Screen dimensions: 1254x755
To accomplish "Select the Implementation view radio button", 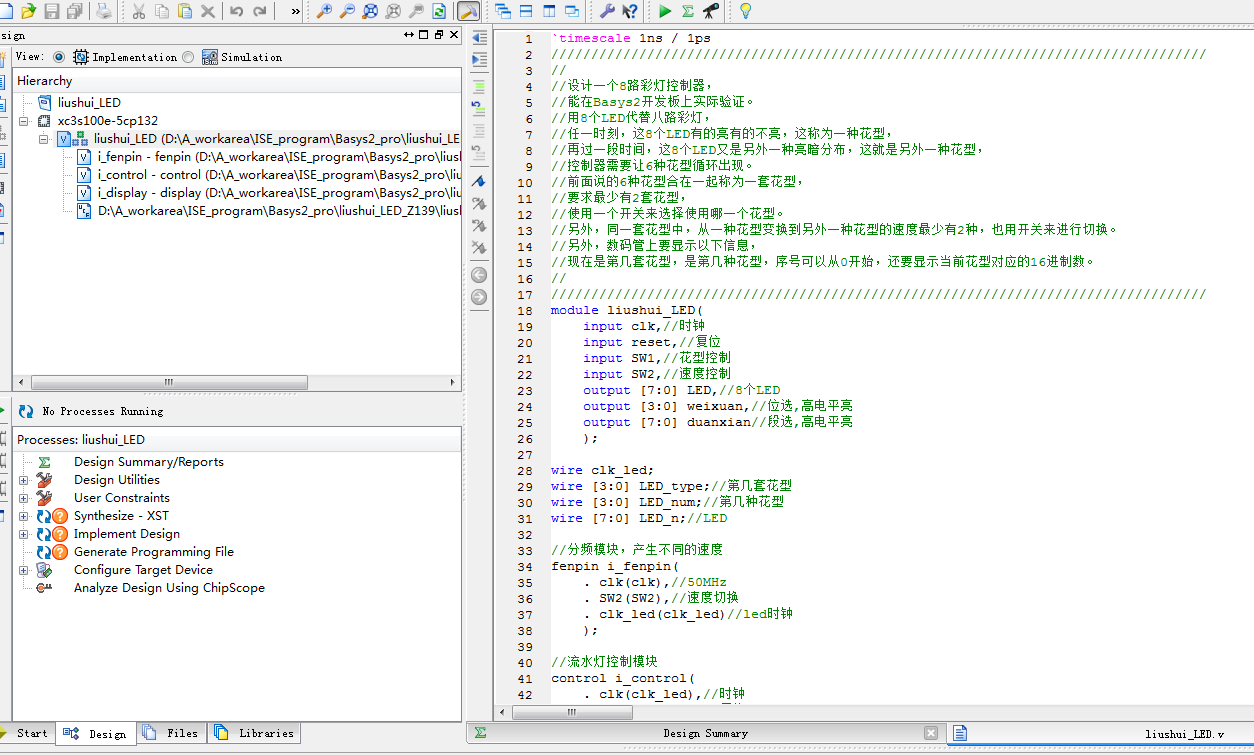I will click(x=59, y=57).
